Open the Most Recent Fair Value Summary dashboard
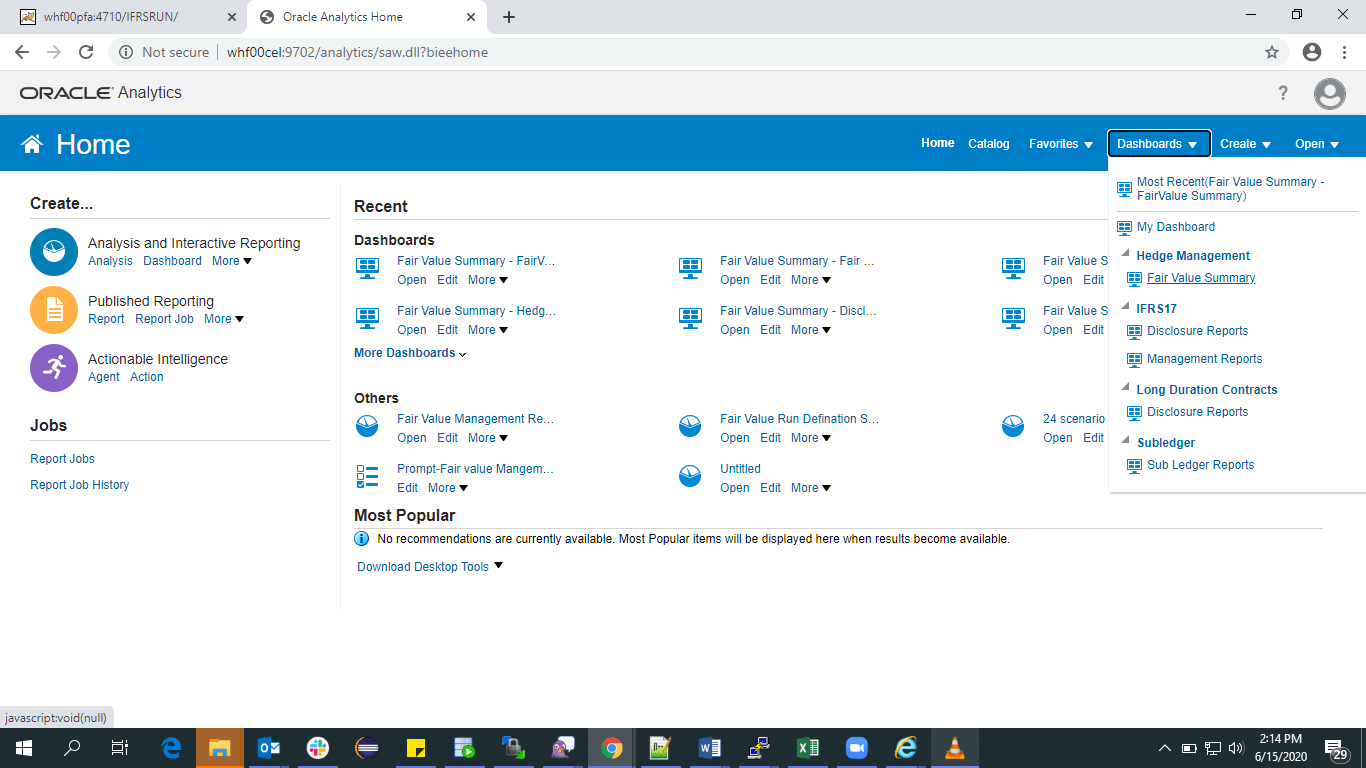This screenshot has width=1366, height=768. click(x=1231, y=189)
